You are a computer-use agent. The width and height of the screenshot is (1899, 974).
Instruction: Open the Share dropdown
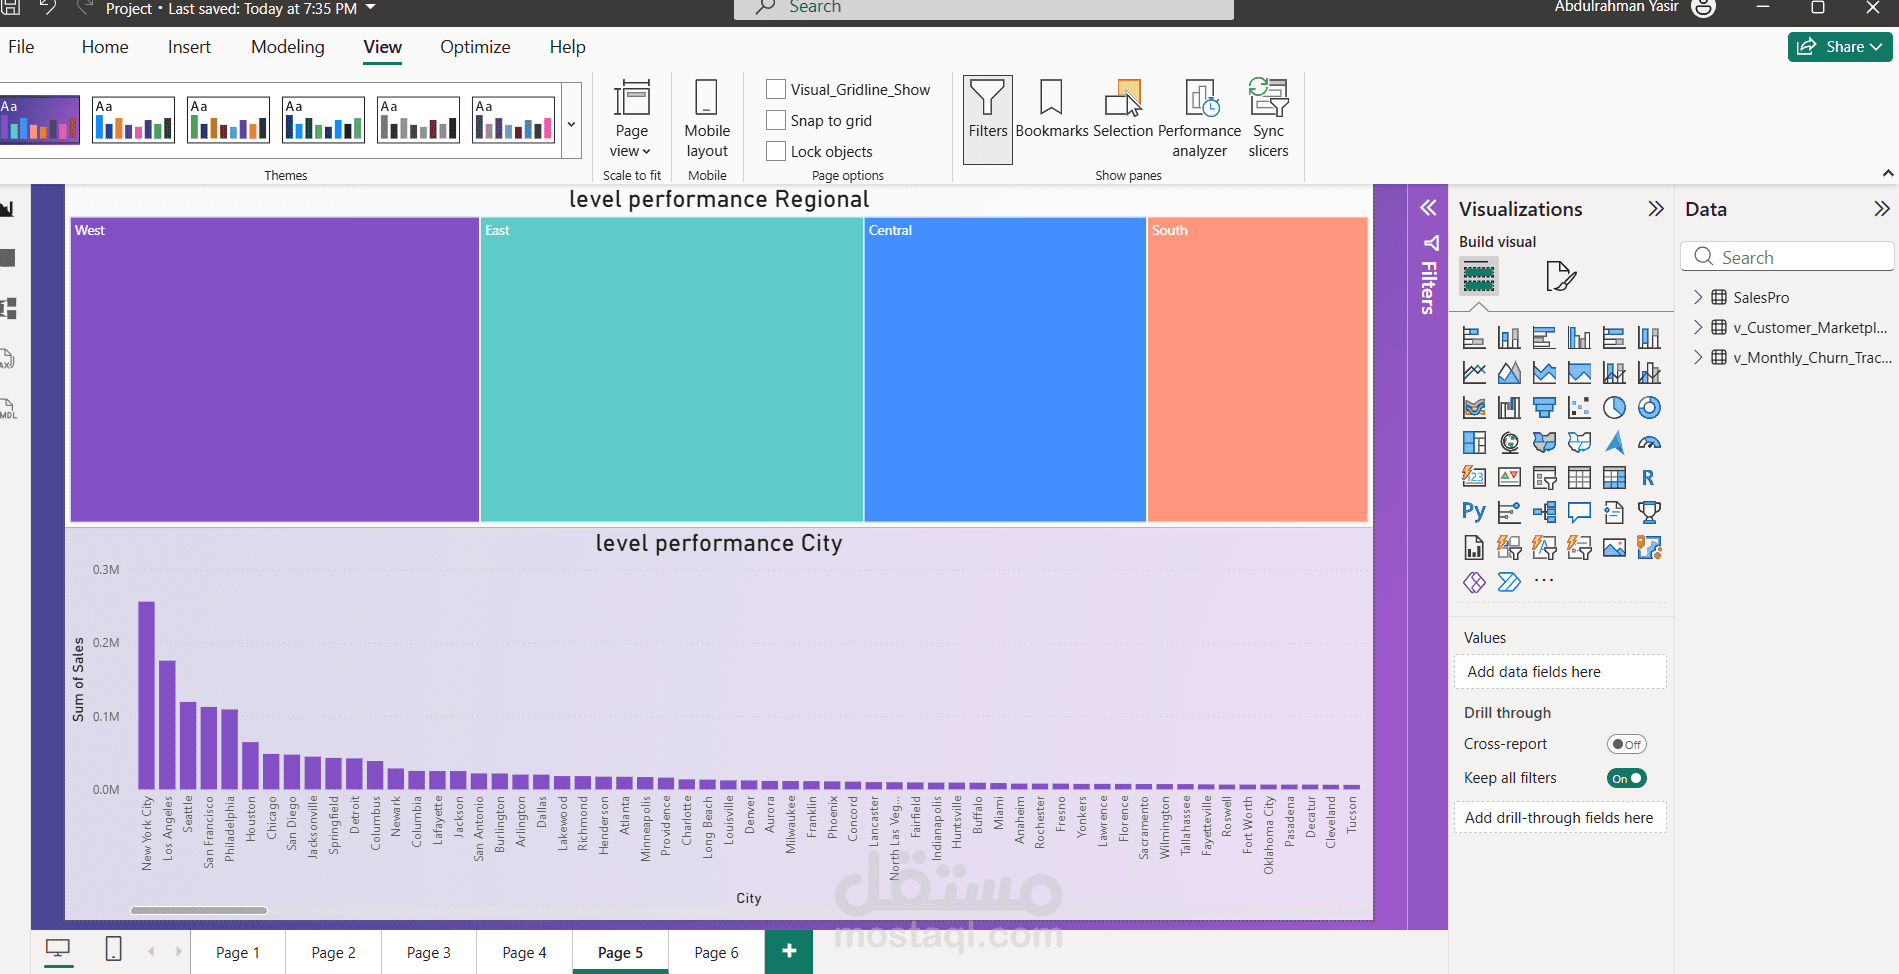pos(1840,47)
